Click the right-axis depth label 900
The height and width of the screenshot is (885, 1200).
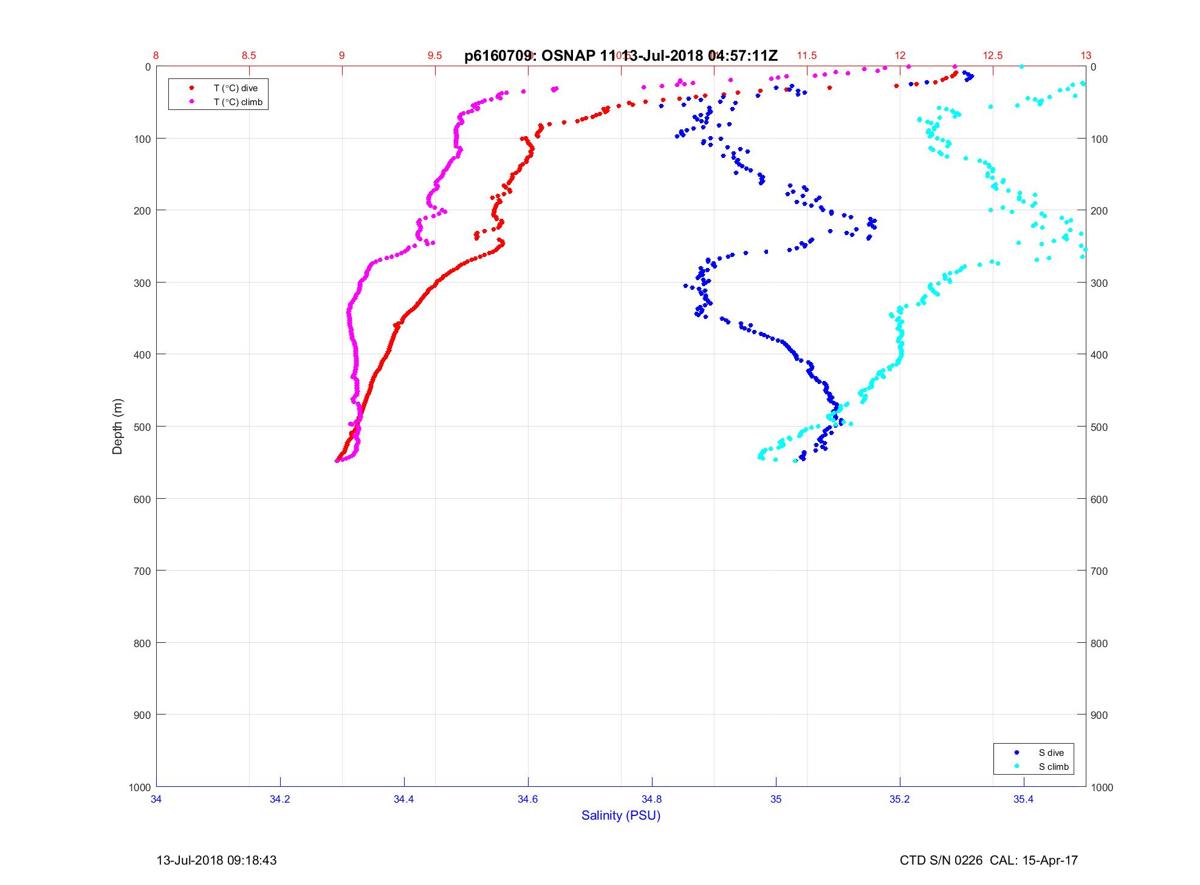tap(1101, 715)
